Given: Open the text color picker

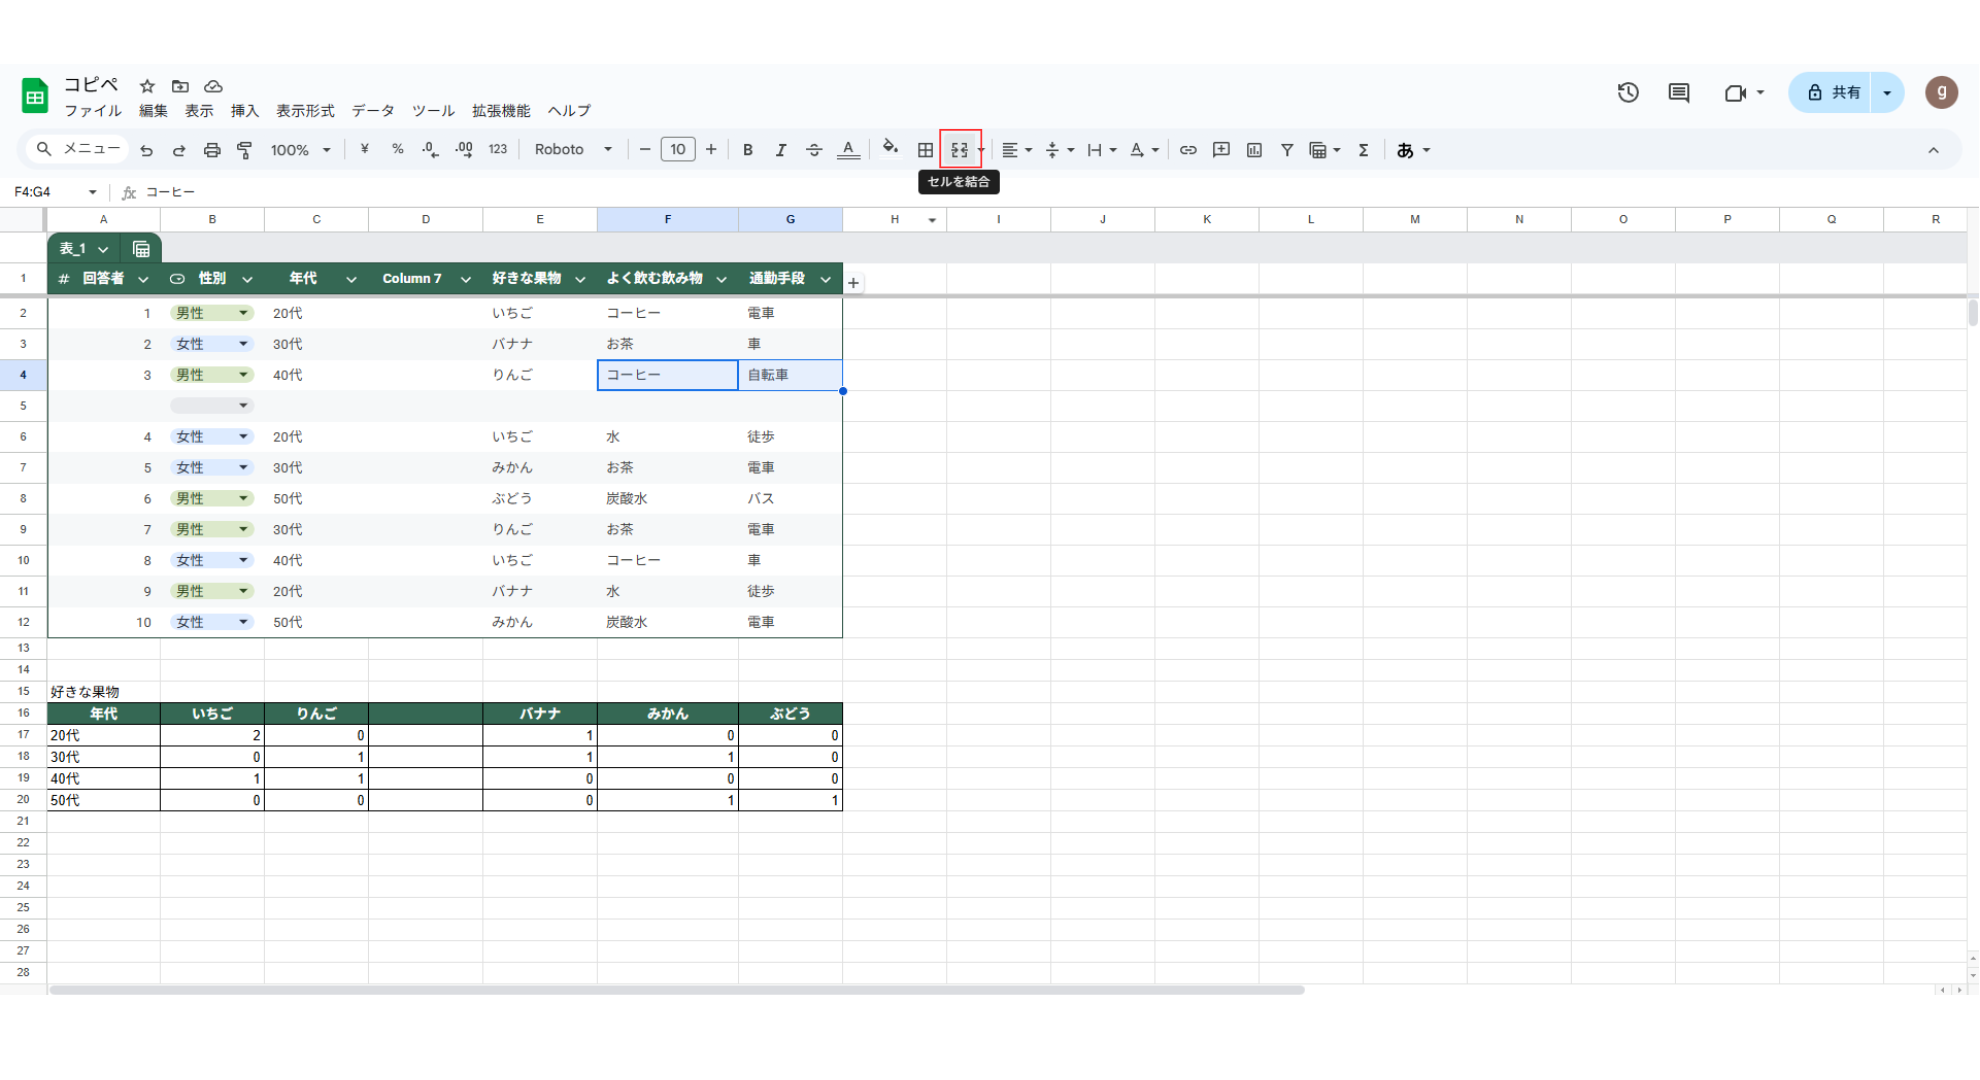Looking at the screenshot, I should pyautogui.click(x=848, y=150).
